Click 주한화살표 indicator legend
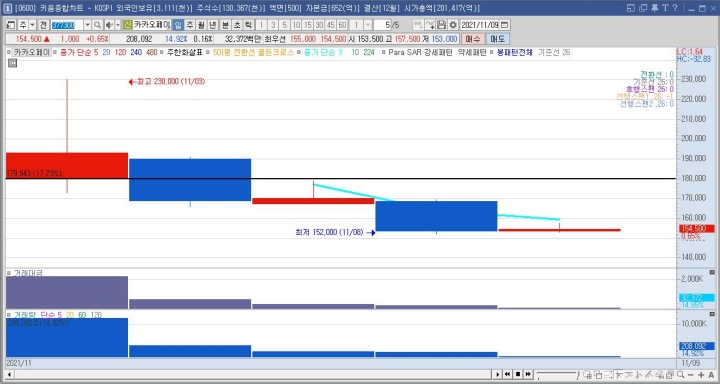The width and height of the screenshot is (720, 384). point(185,52)
